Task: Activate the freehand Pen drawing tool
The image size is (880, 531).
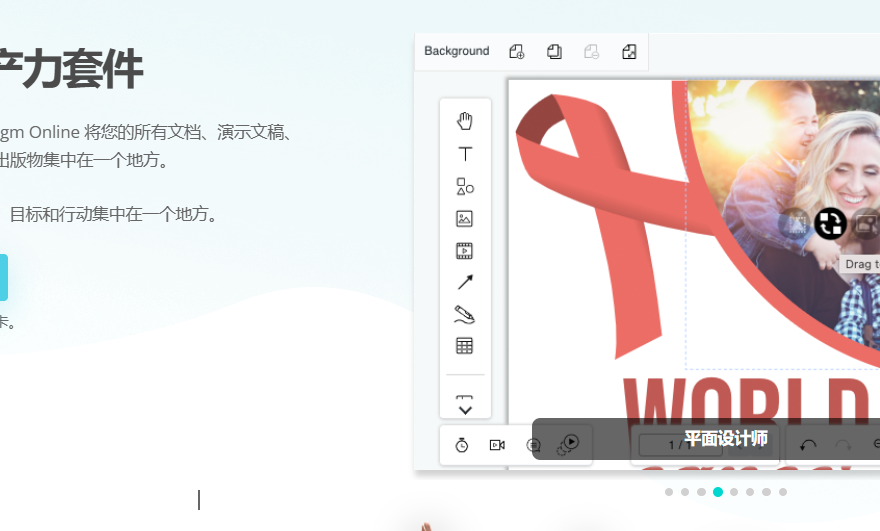Action: point(465,314)
